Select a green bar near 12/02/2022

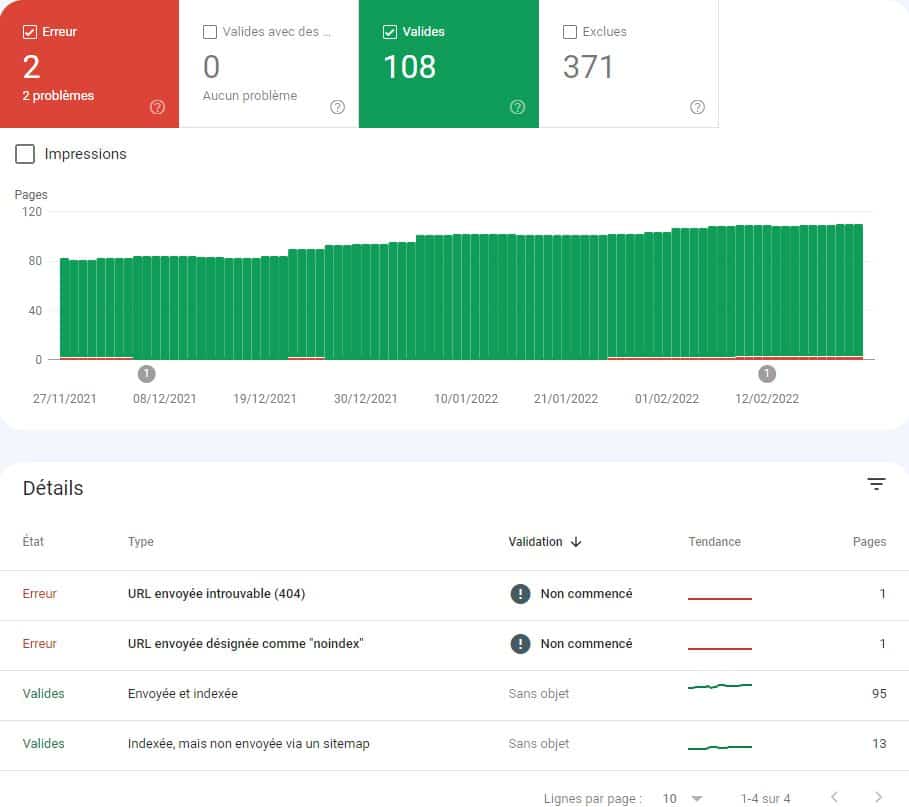click(768, 290)
